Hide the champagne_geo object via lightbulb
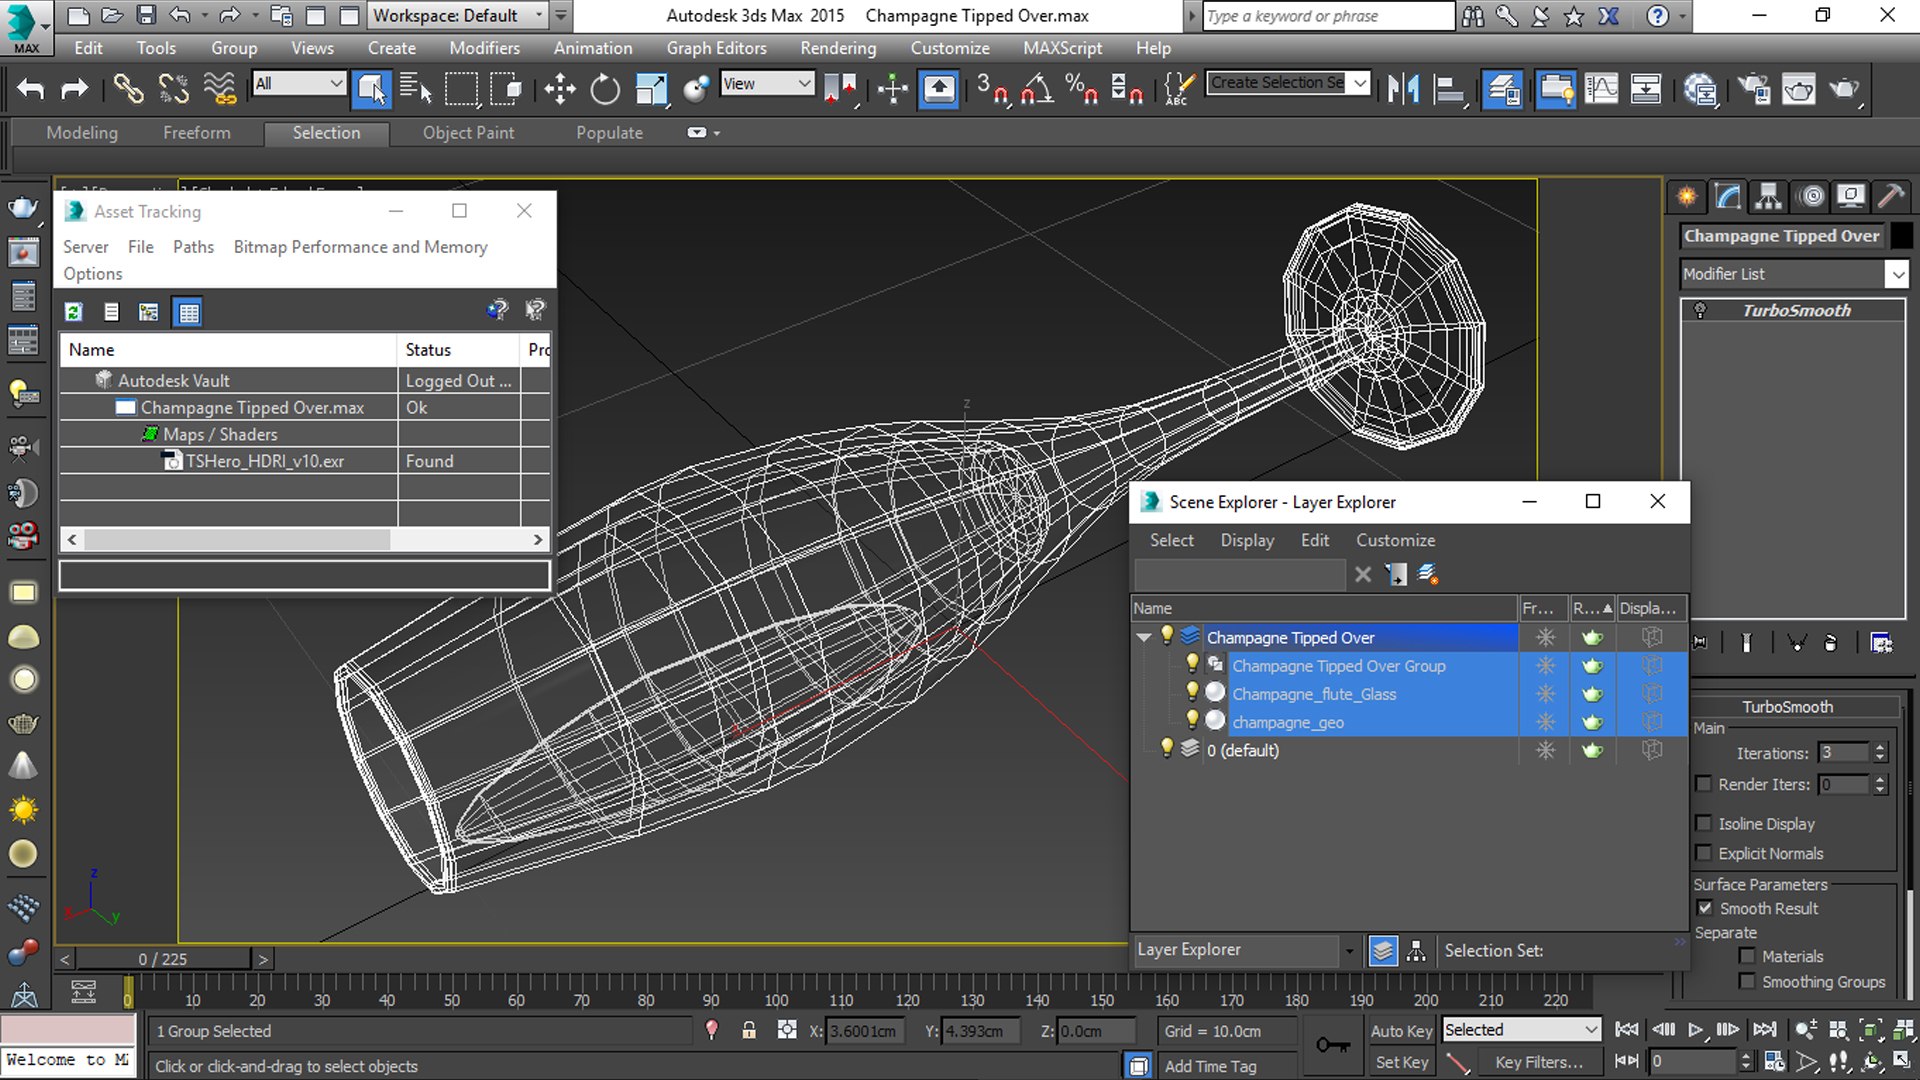1920x1080 pixels. tap(1192, 720)
